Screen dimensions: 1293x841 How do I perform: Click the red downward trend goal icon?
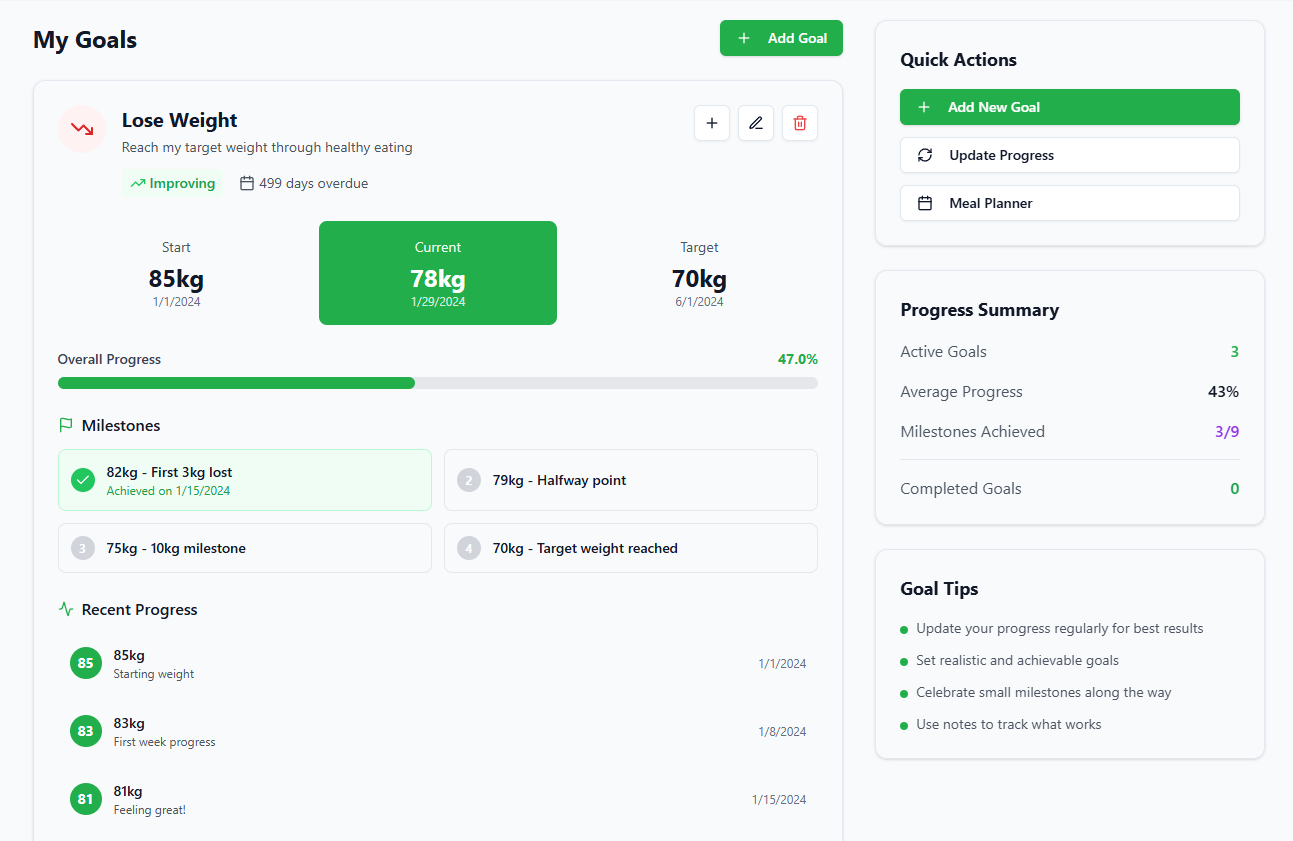click(x=82, y=129)
